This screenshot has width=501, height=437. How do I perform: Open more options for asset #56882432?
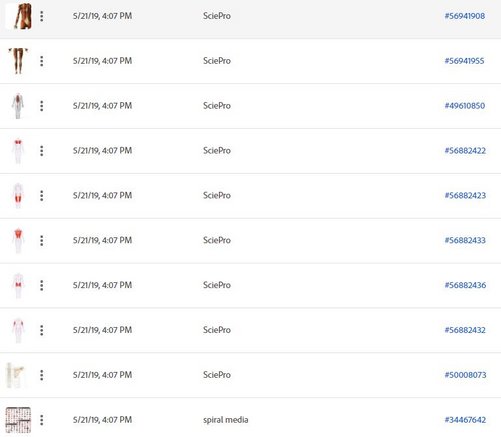42,330
